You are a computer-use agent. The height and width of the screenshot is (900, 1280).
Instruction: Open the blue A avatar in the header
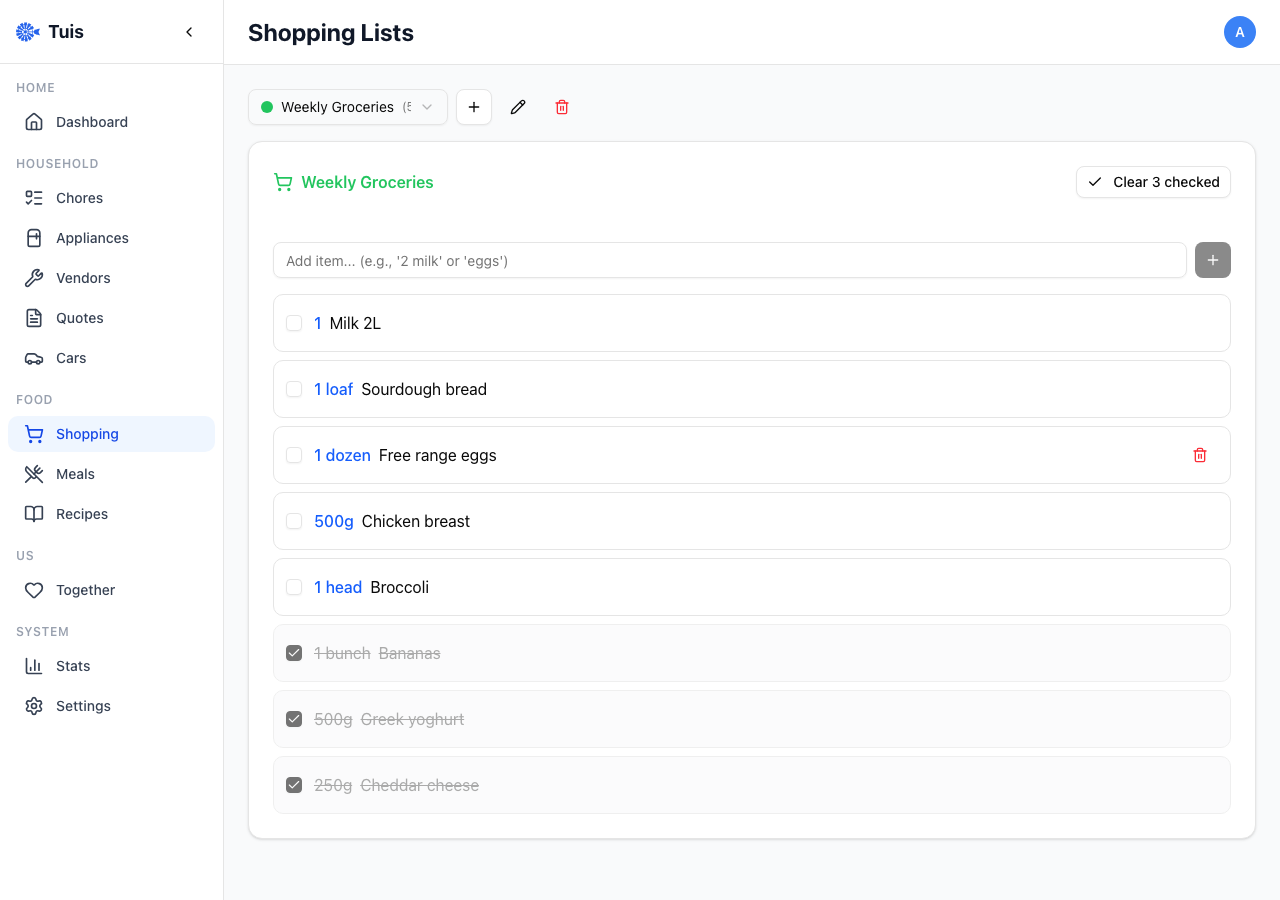pyautogui.click(x=1240, y=32)
